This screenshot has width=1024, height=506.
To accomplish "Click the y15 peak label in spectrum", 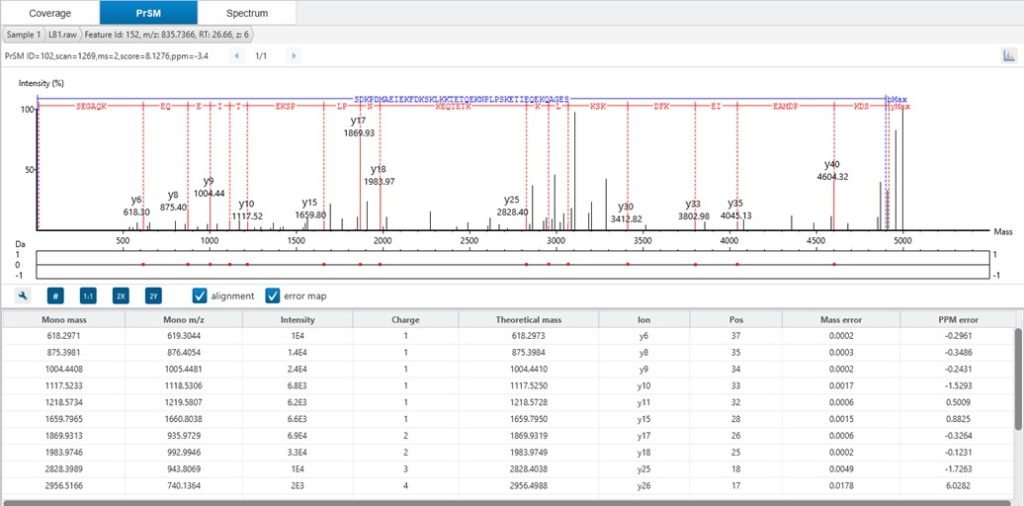I will coord(310,202).
